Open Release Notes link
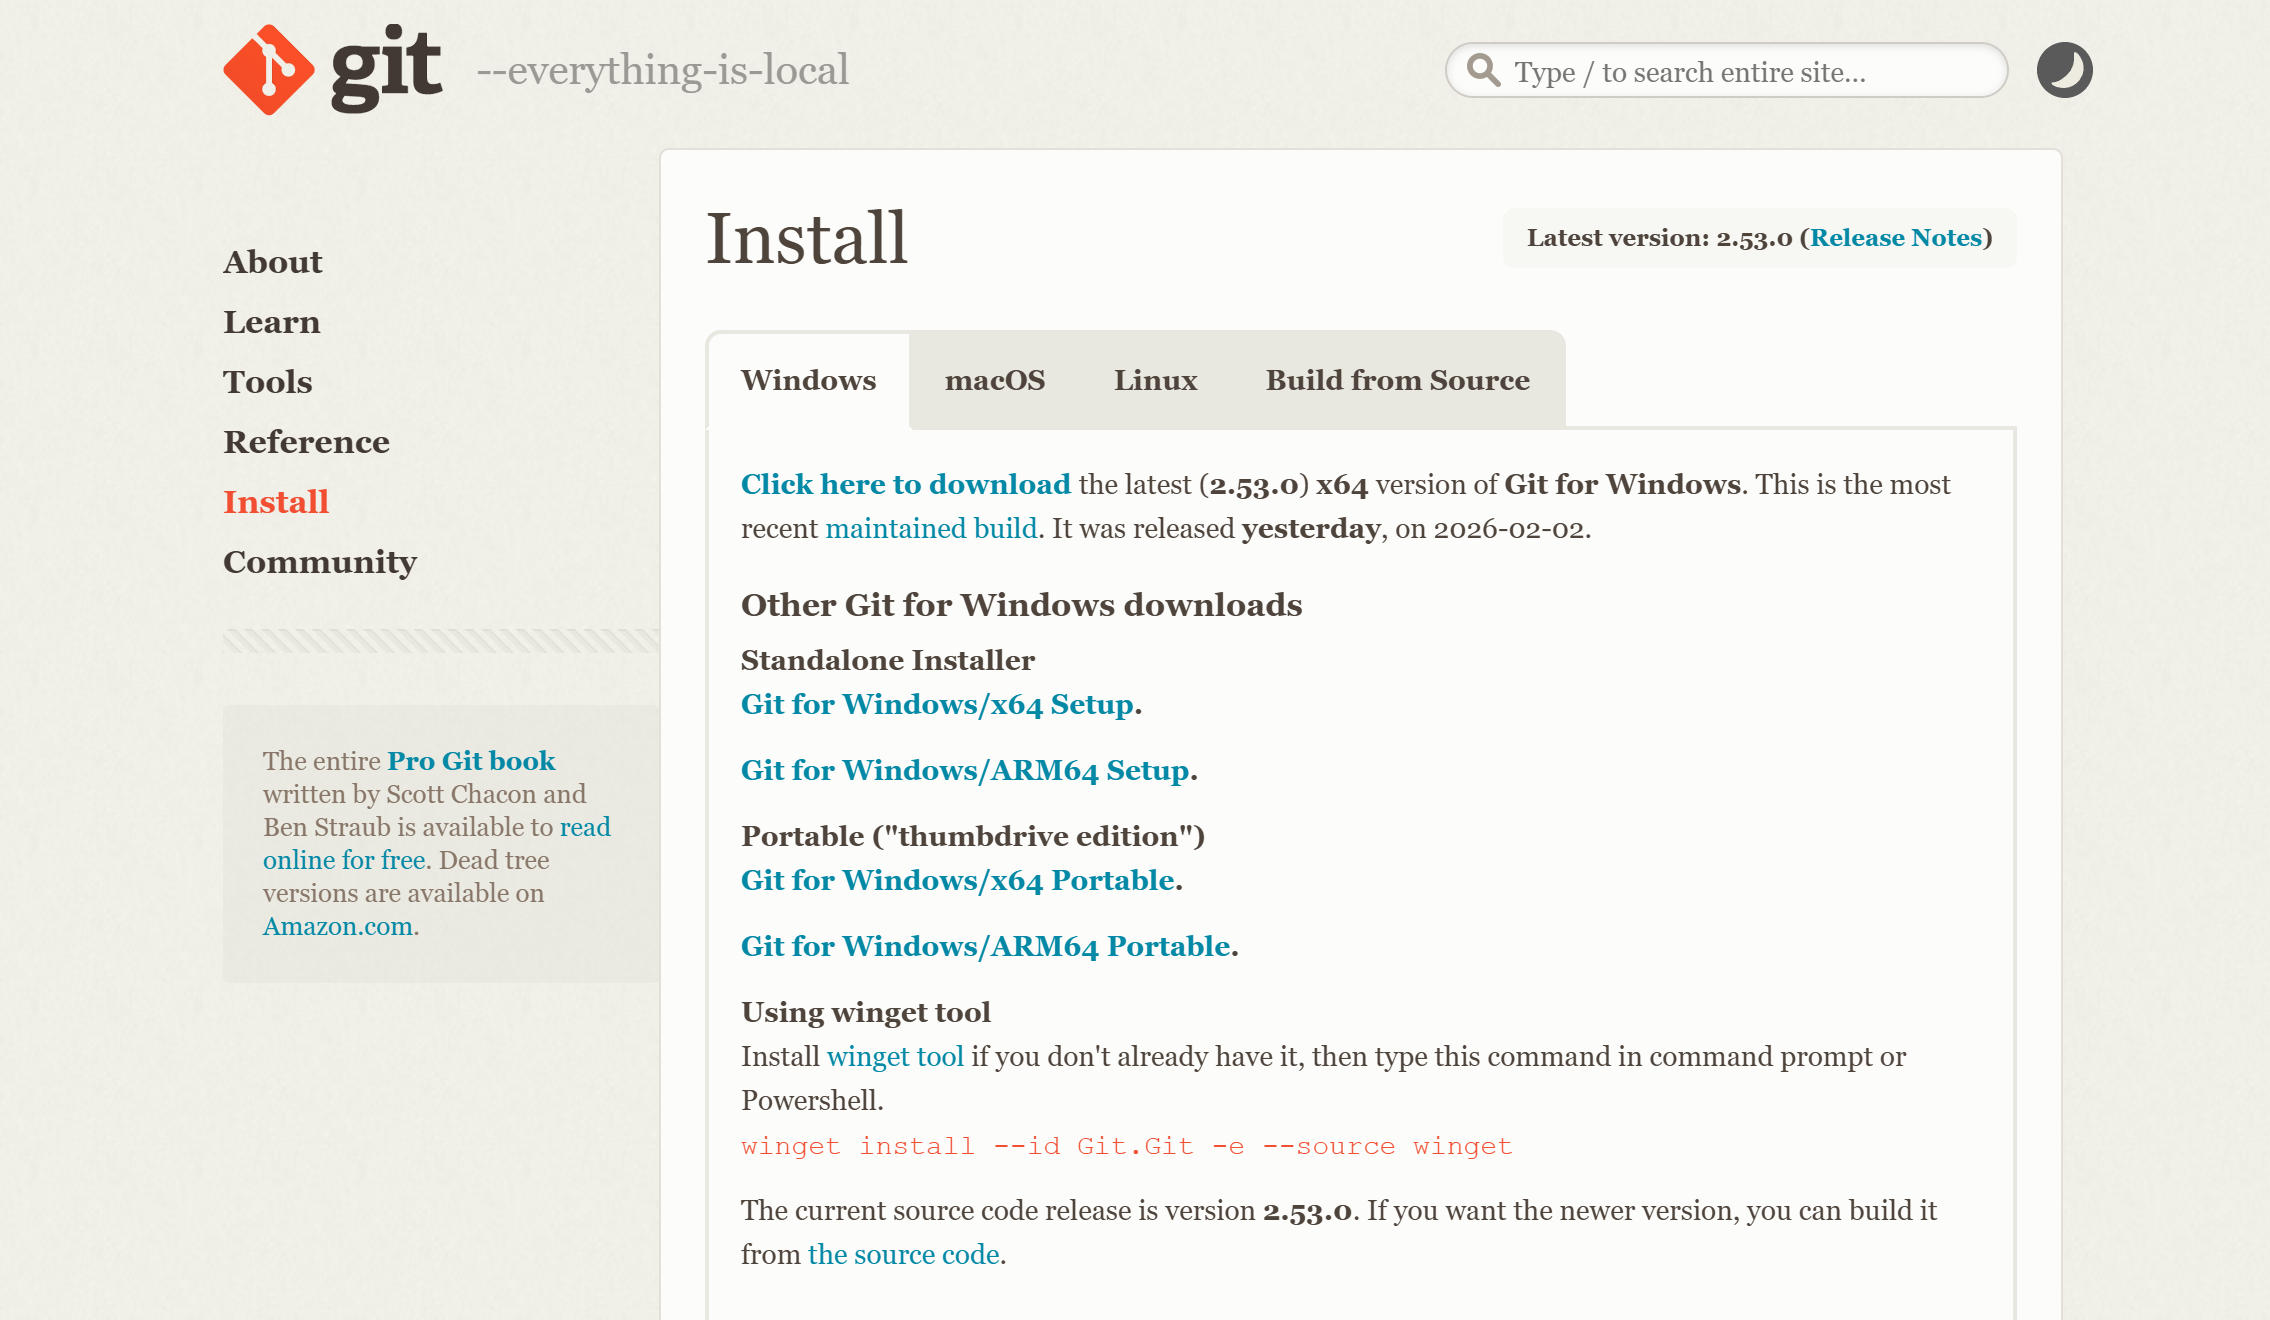2270x1320 pixels. pyautogui.click(x=1896, y=238)
